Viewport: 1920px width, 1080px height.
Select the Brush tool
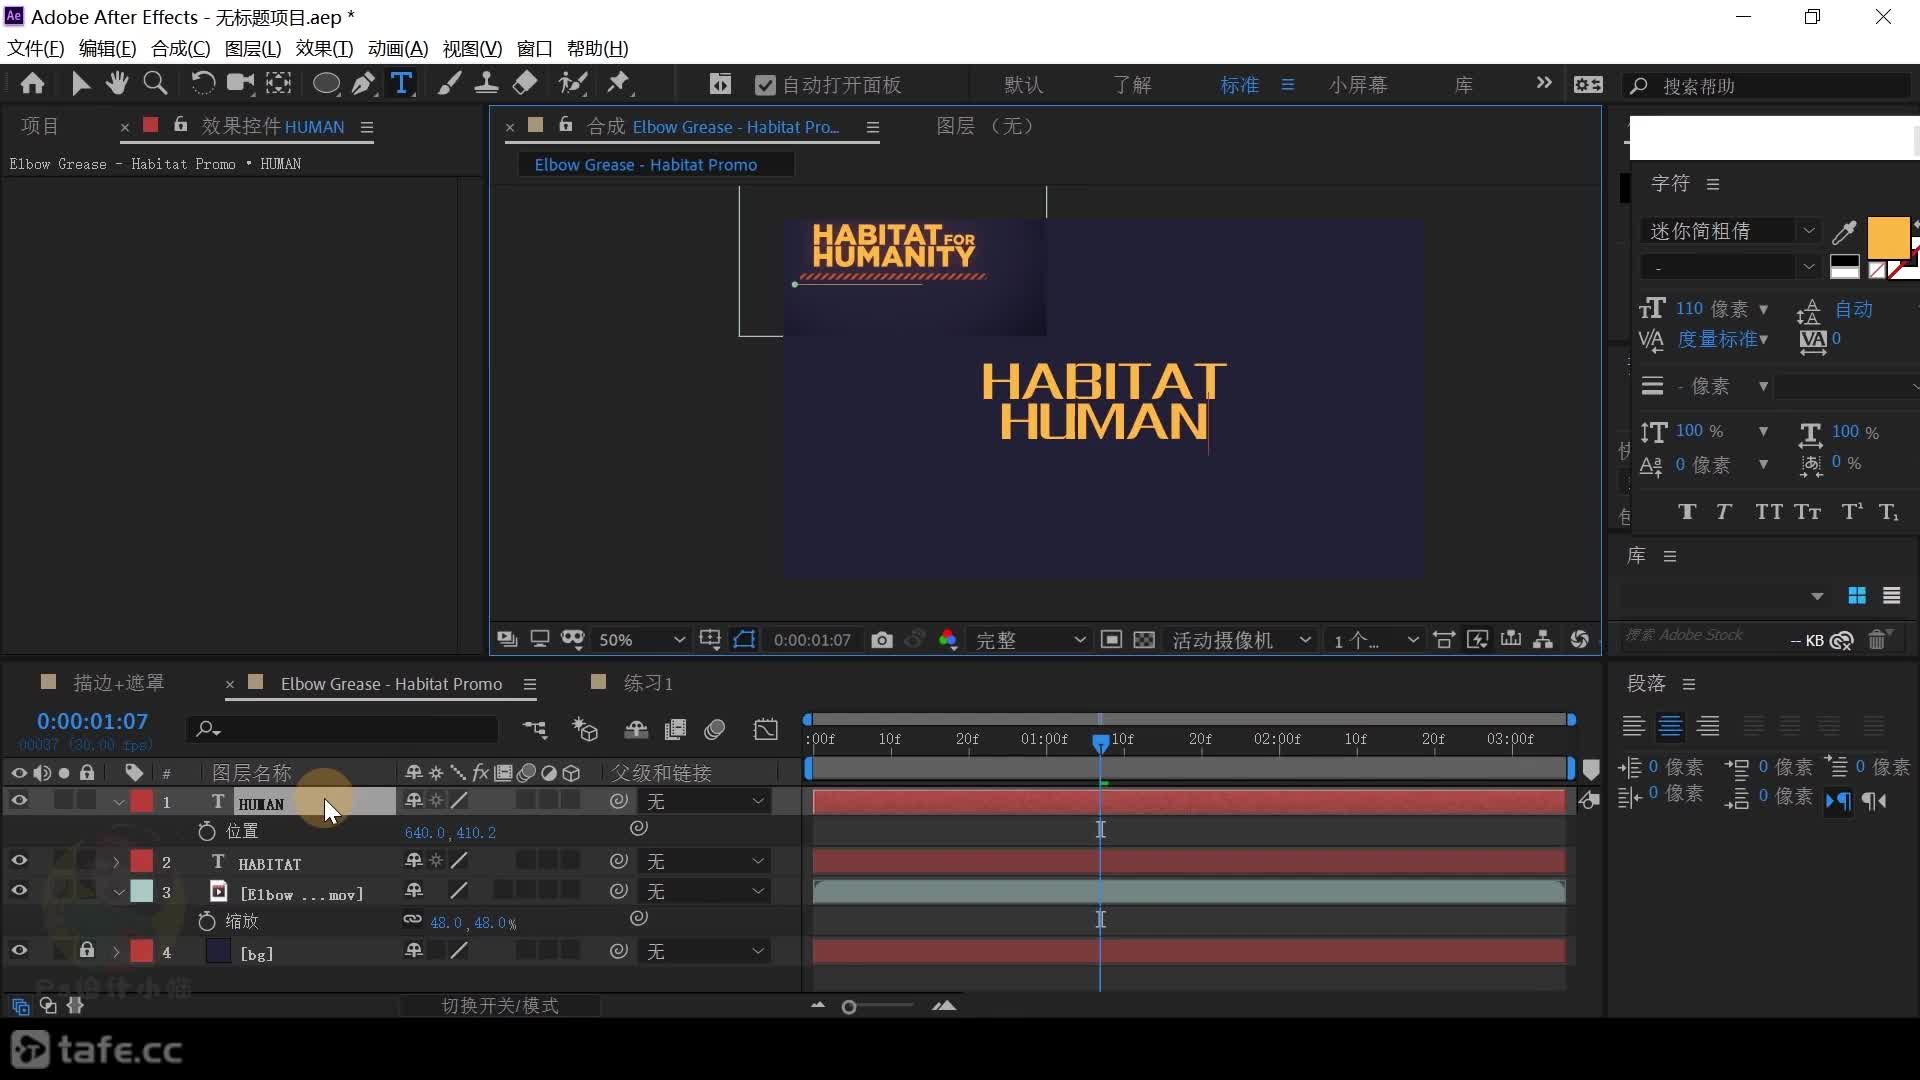[x=449, y=84]
